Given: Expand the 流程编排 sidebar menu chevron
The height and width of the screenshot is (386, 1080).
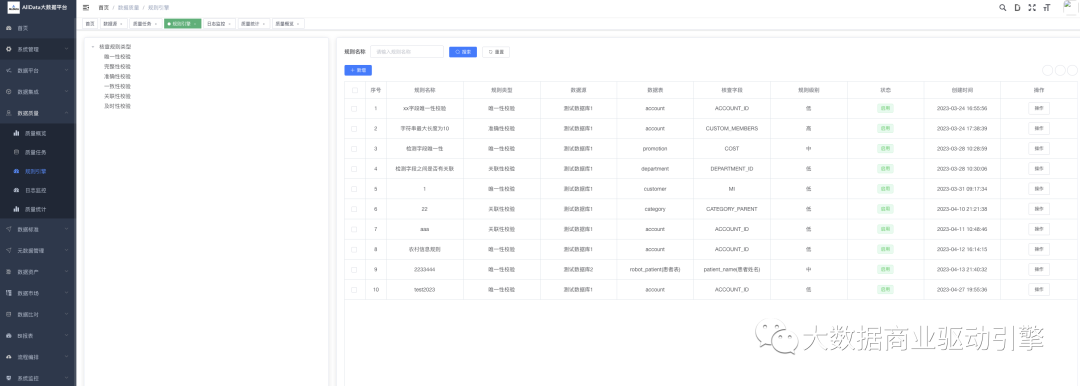Looking at the screenshot, I should [x=66, y=357].
